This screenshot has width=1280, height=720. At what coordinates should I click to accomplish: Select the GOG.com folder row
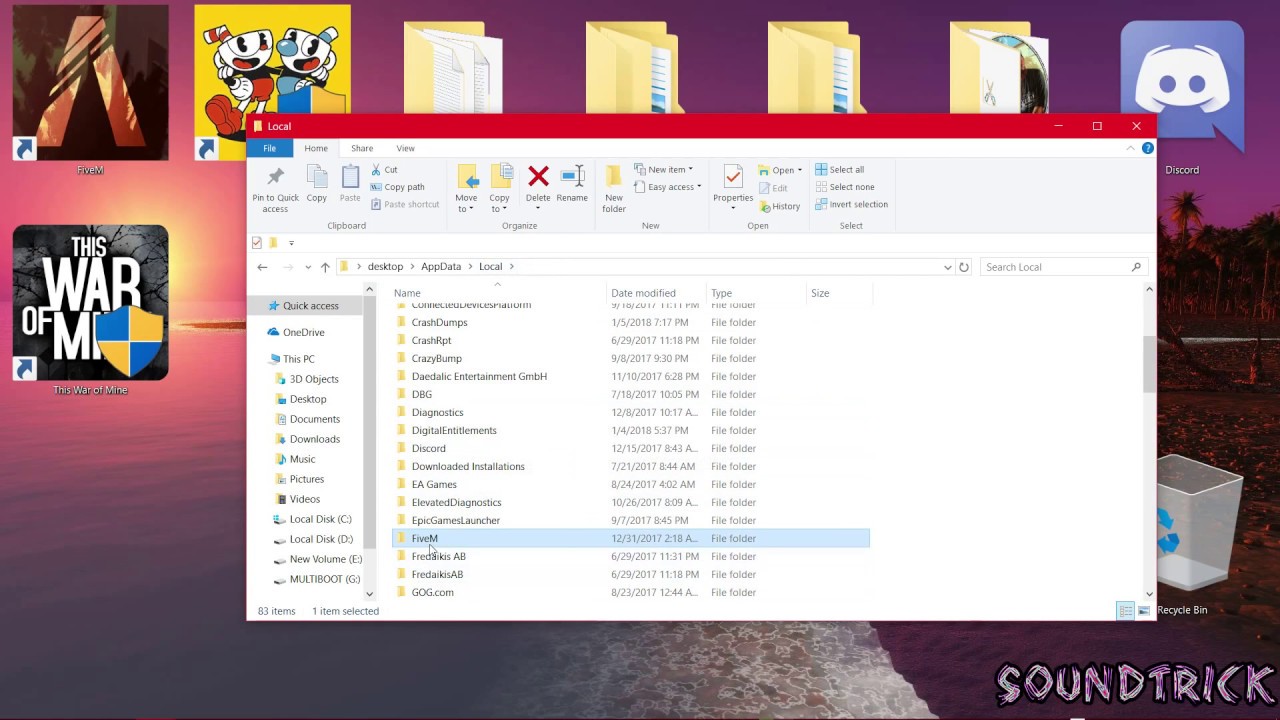(x=631, y=592)
